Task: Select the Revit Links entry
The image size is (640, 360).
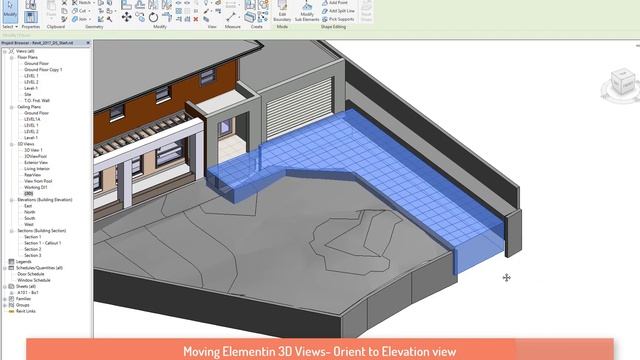Action: (x=25, y=311)
